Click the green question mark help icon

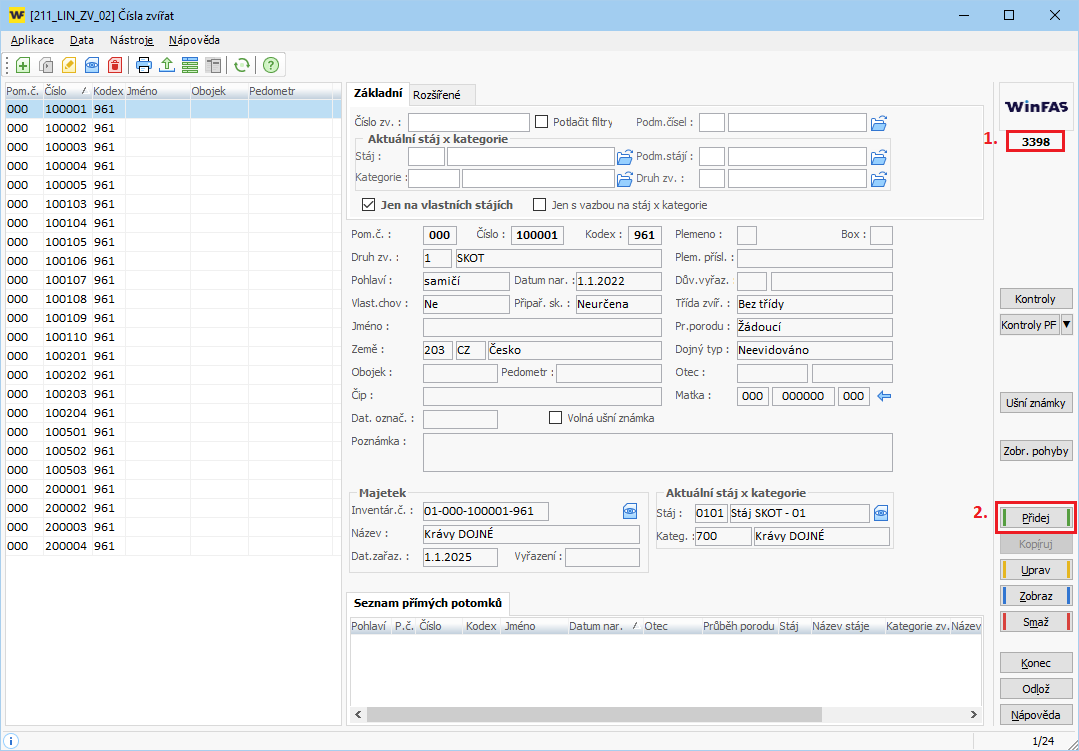pyautogui.click(x=270, y=65)
